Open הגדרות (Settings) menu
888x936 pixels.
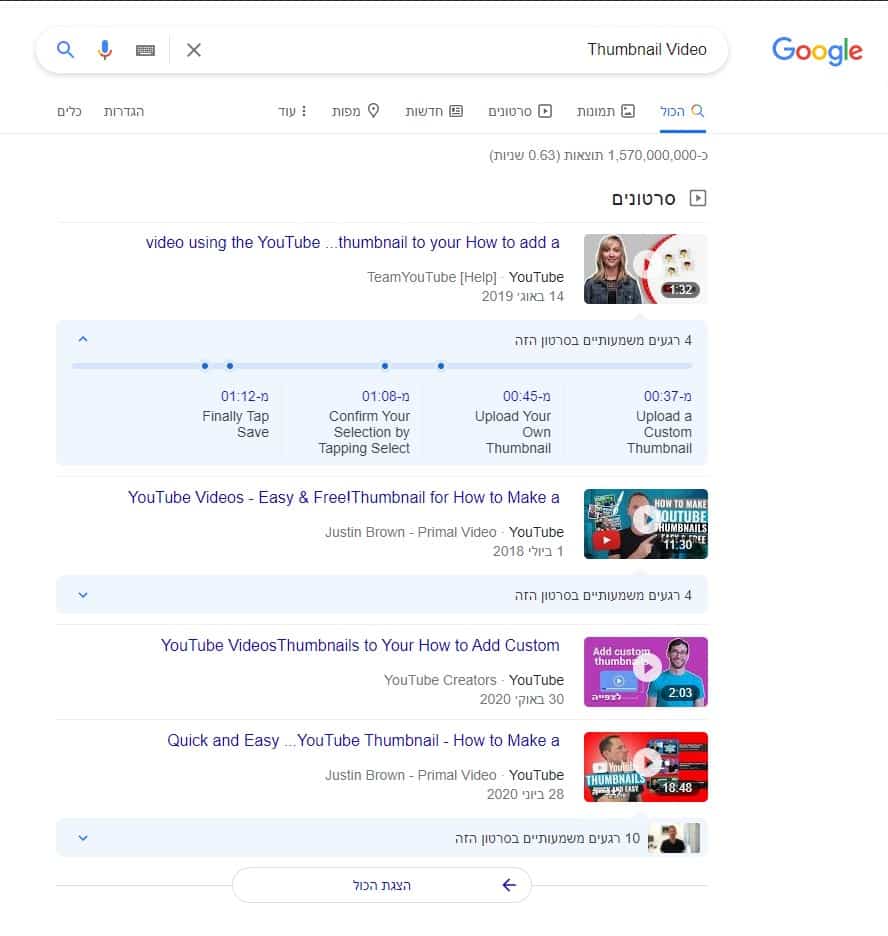point(124,112)
